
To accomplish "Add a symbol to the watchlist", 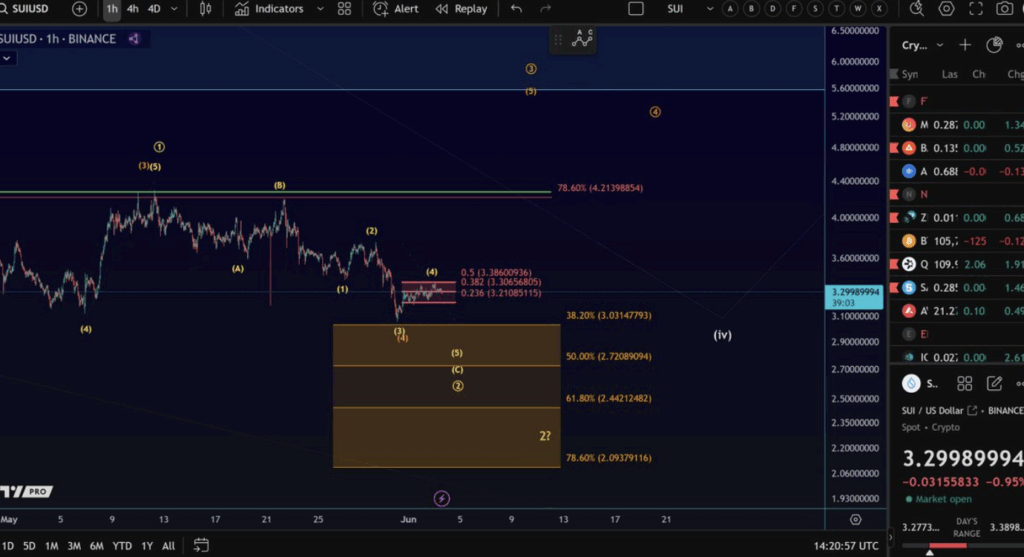I will coord(965,44).
